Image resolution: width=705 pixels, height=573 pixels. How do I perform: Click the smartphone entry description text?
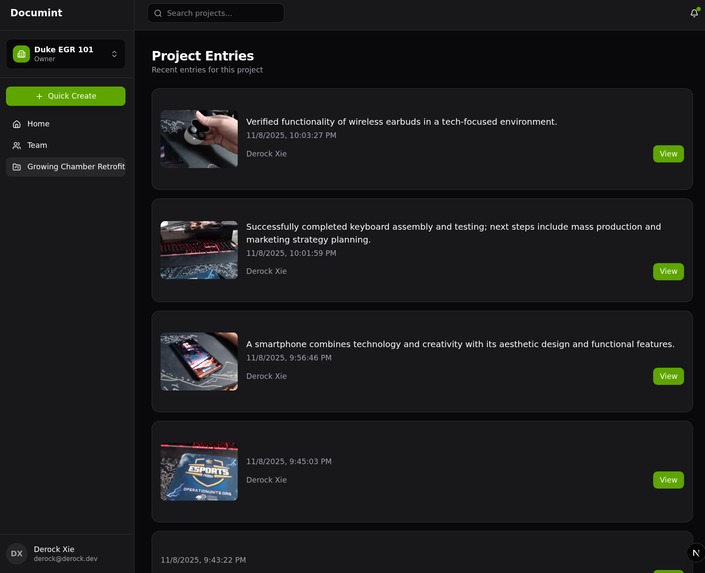[x=460, y=344]
